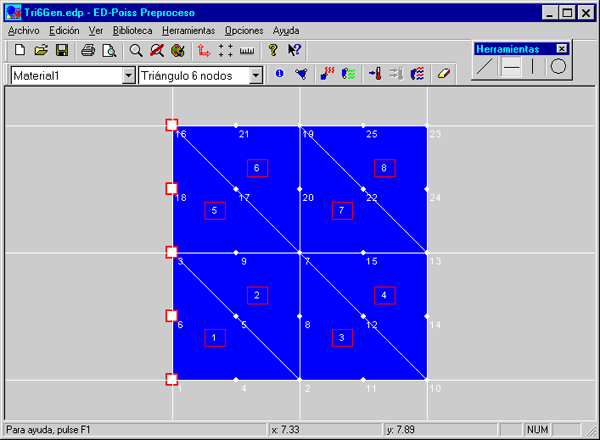This screenshot has height=440, width=600.
Task: Expand the Triángulo 6 nodos dropdown arrow
Action: click(x=256, y=76)
